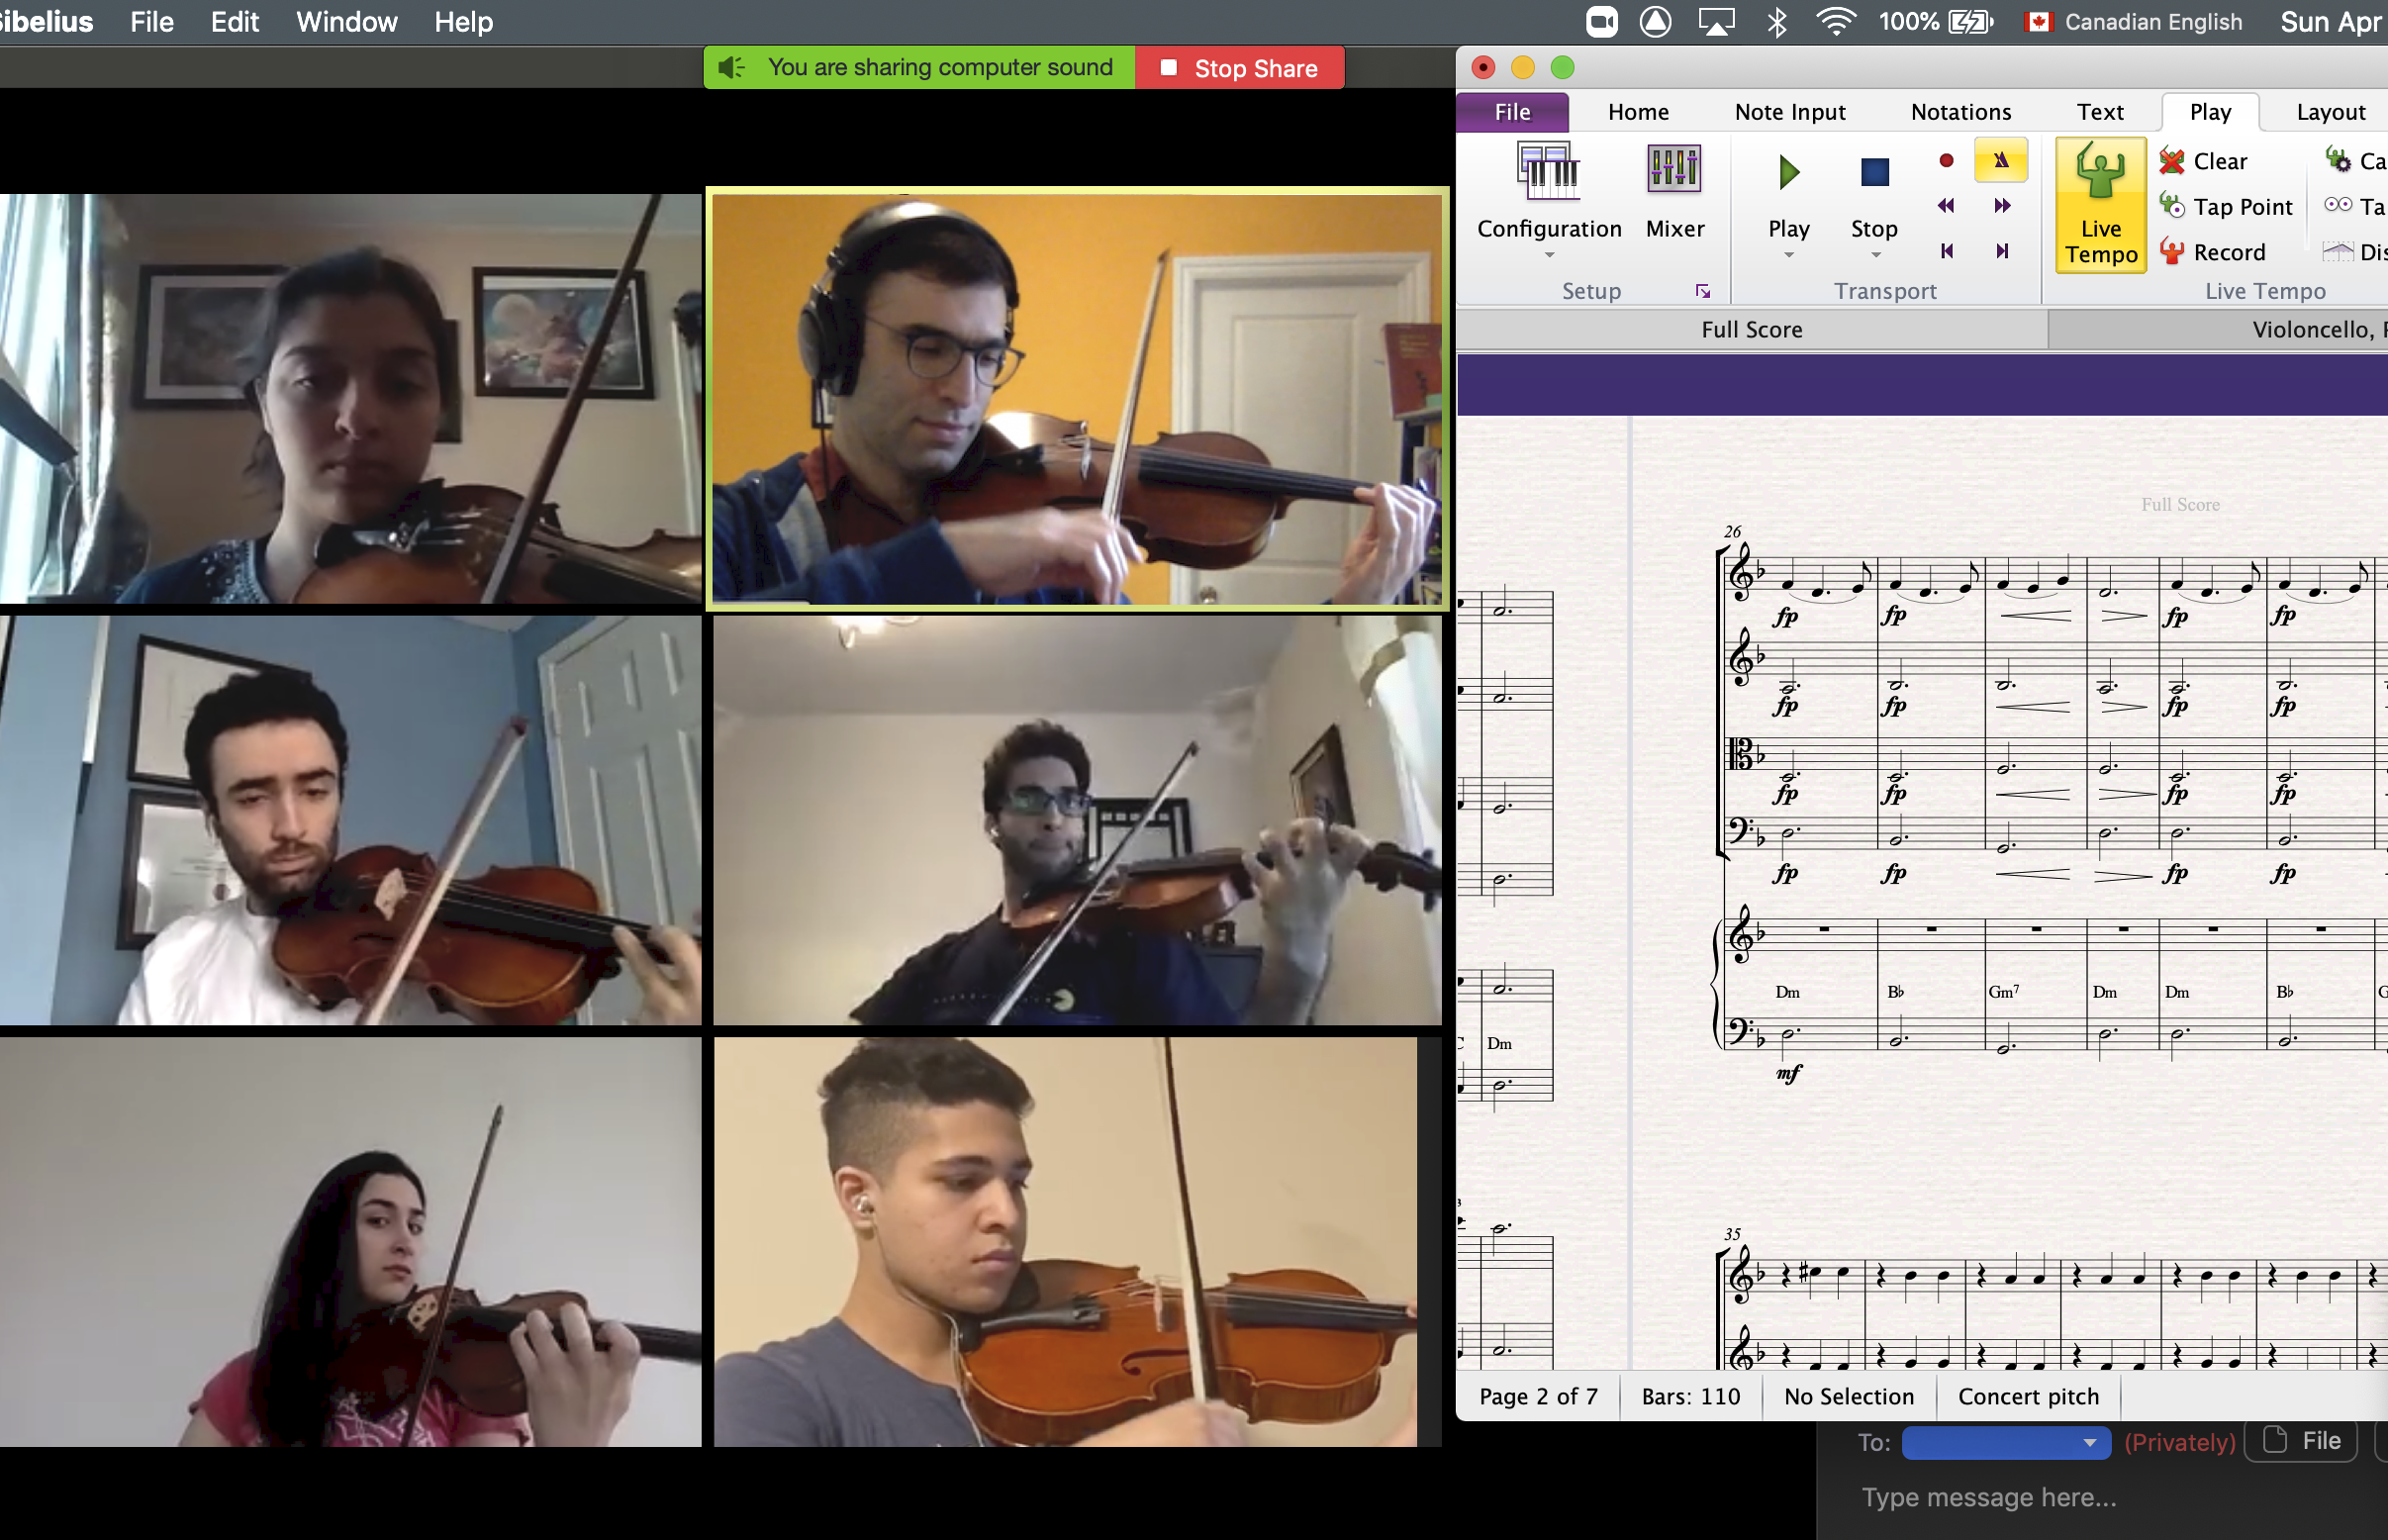Click the rewind double-arrow icon

[x=1946, y=206]
